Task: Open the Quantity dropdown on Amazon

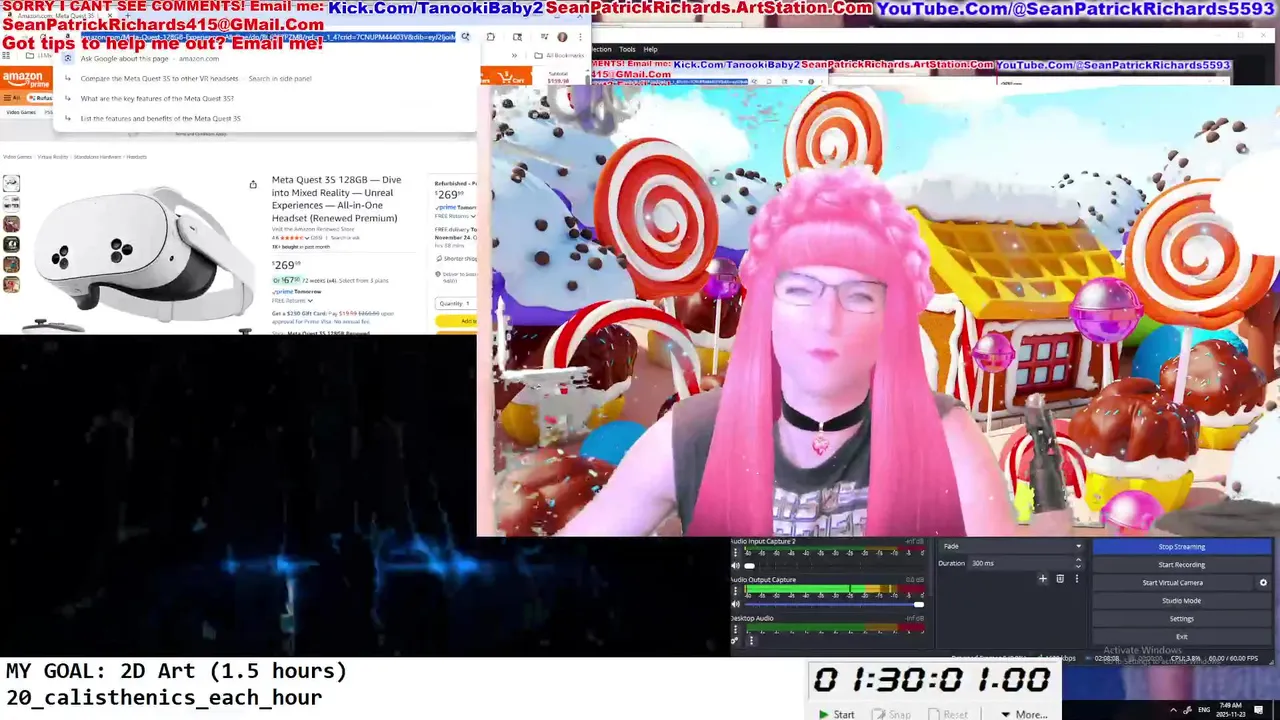Action: (456, 303)
